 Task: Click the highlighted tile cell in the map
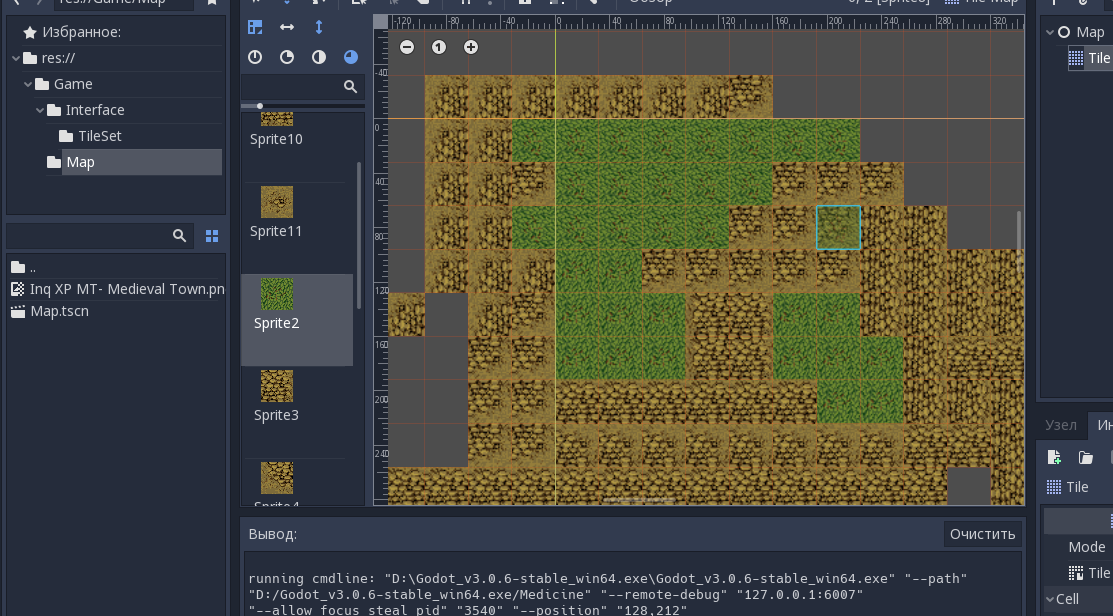pyautogui.click(x=838, y=228)
